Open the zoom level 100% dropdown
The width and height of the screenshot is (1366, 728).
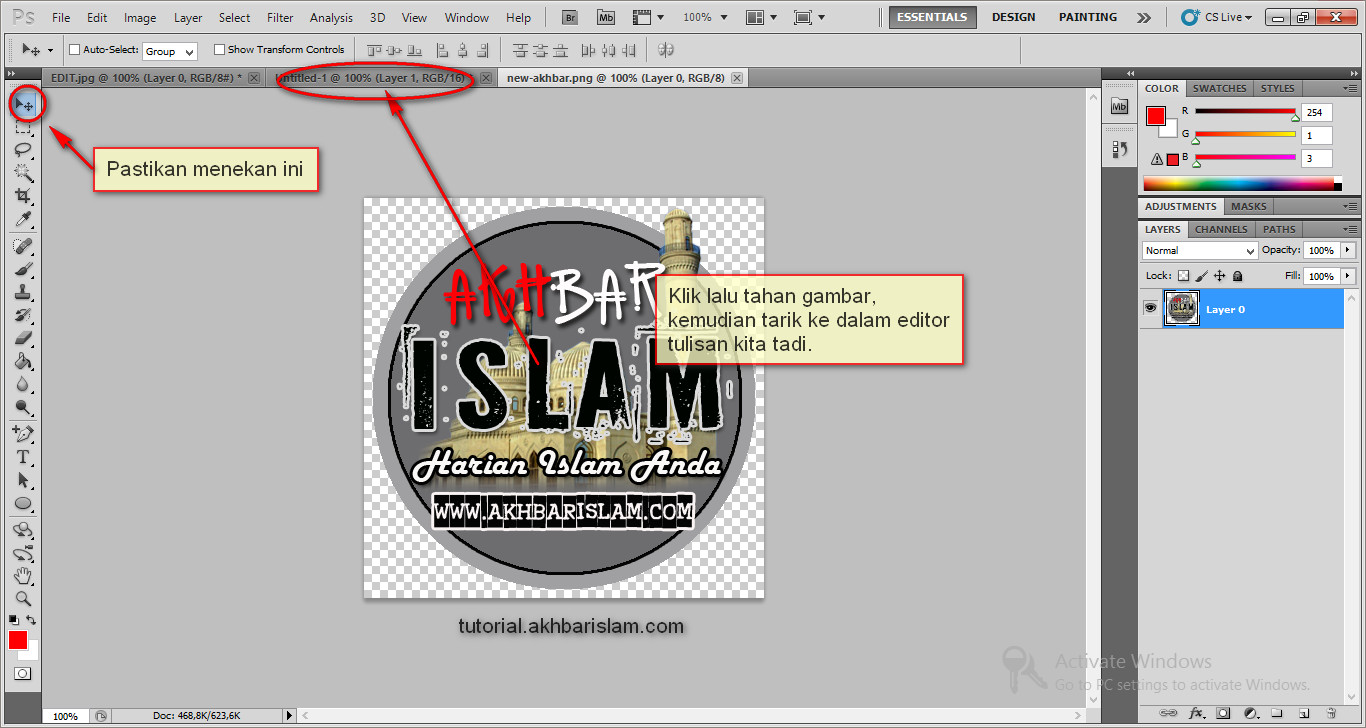coord(703,17)
